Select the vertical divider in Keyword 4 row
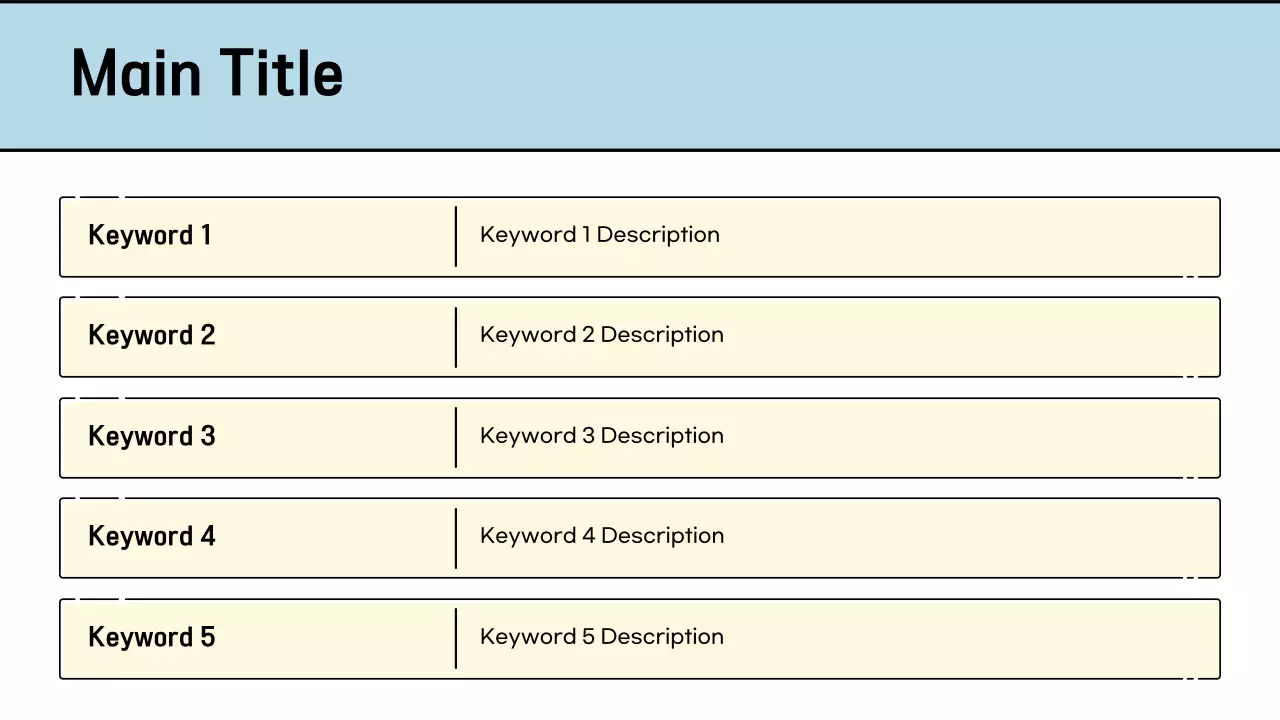This screenshot has height=720, width=1280. pyautogui.click(x=456, y=538)
